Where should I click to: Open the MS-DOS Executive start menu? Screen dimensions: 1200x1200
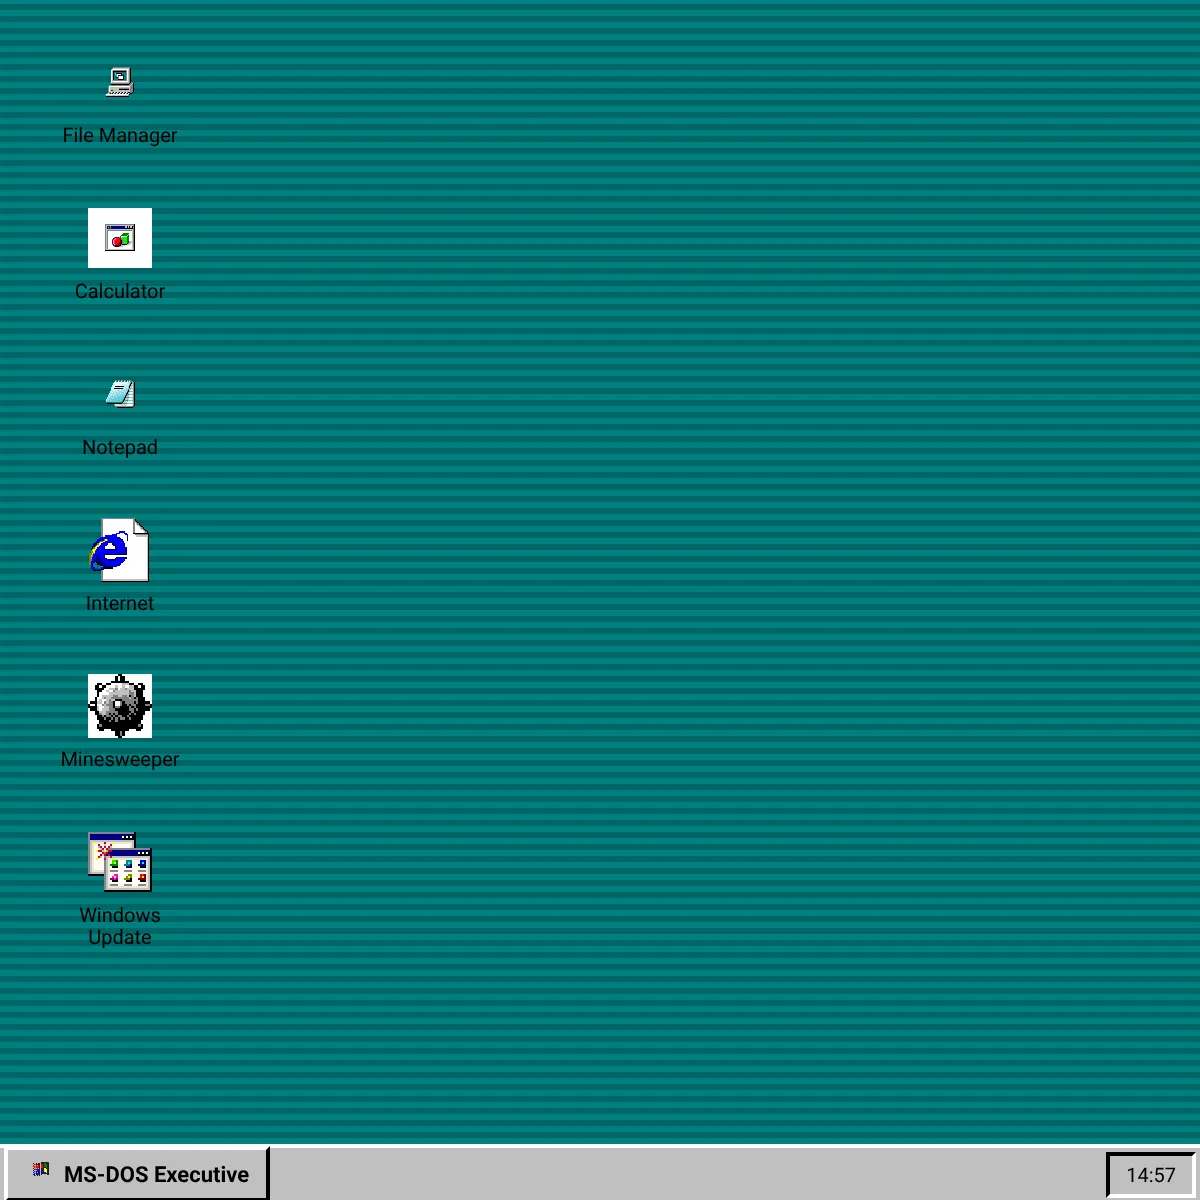pos(140,1173)
